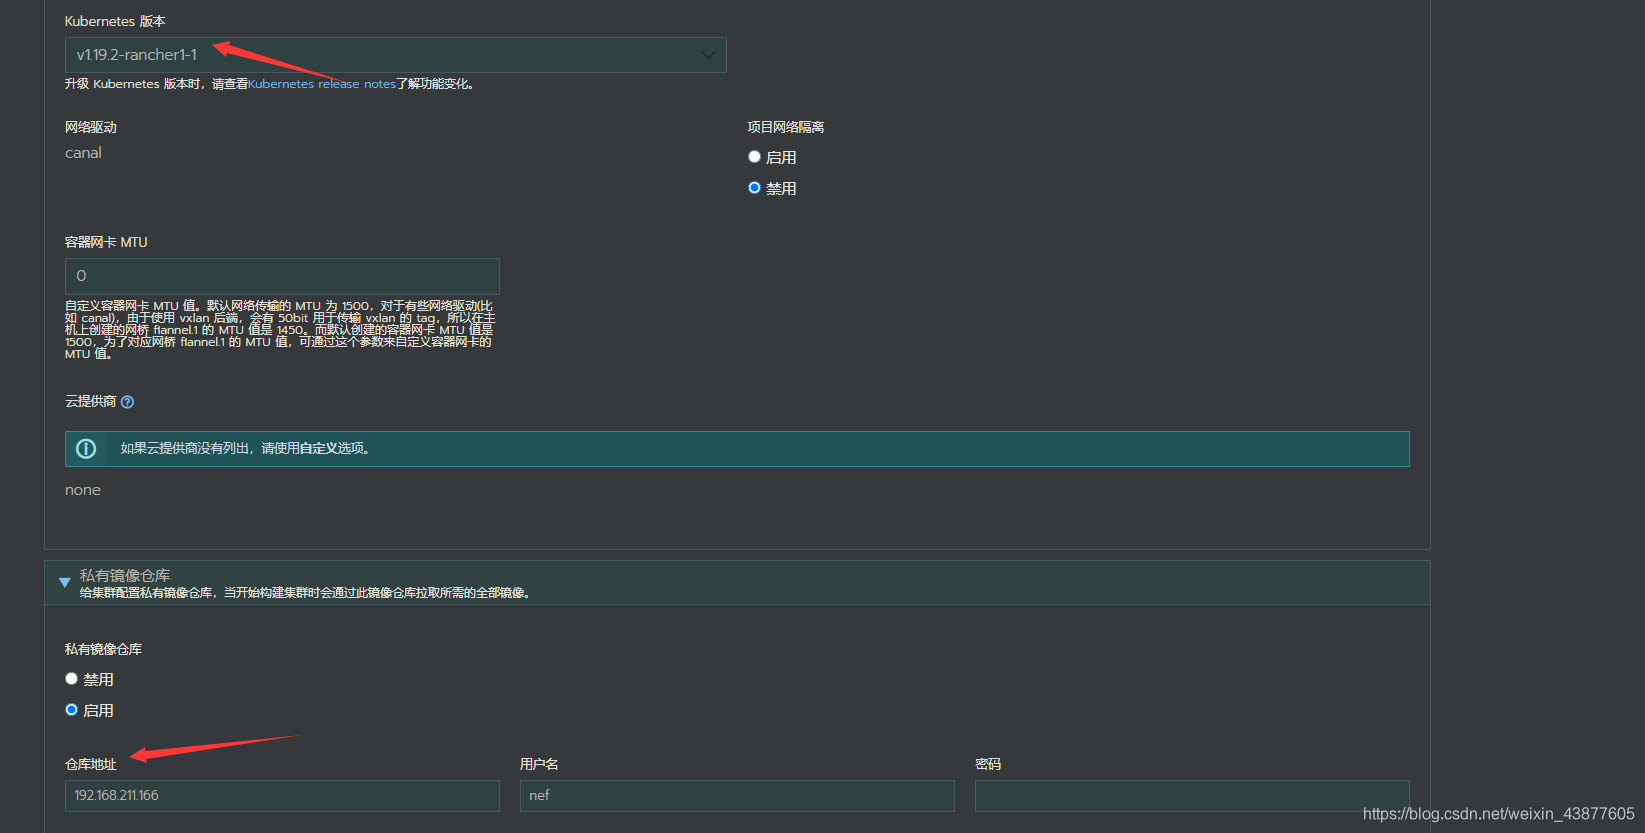Click info icon in cloud provider banner
Viewport: 1645px width, 833px height.
(x=86, y=449)
